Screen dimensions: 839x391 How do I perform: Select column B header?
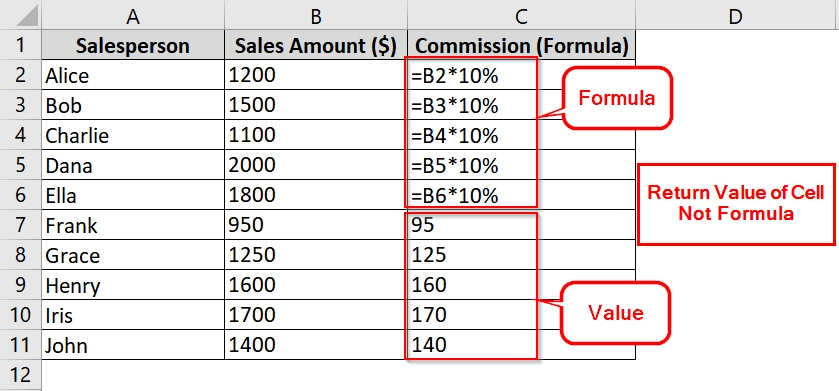coord(316,15)
